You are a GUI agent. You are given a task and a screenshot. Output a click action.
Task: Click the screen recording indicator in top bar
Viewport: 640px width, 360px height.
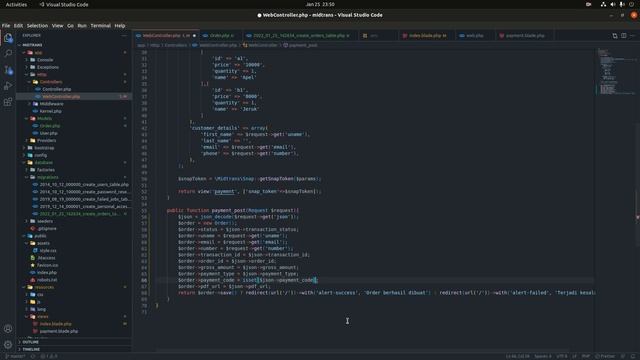(589, 4)
